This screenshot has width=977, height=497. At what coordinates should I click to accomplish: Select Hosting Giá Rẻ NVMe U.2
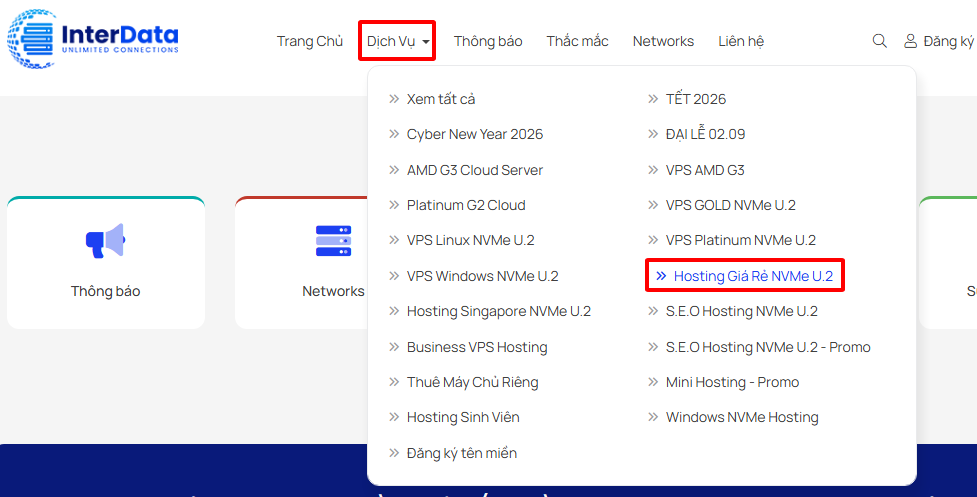point(753,276)
